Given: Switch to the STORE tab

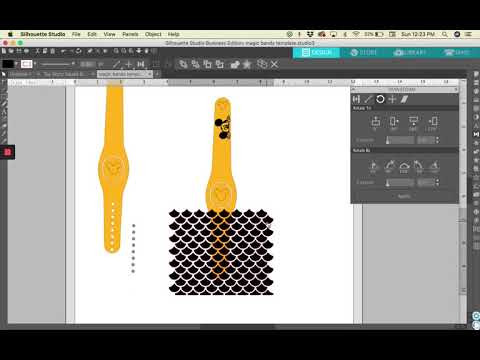Looking at the screenshot, I should tap(363, 53).
